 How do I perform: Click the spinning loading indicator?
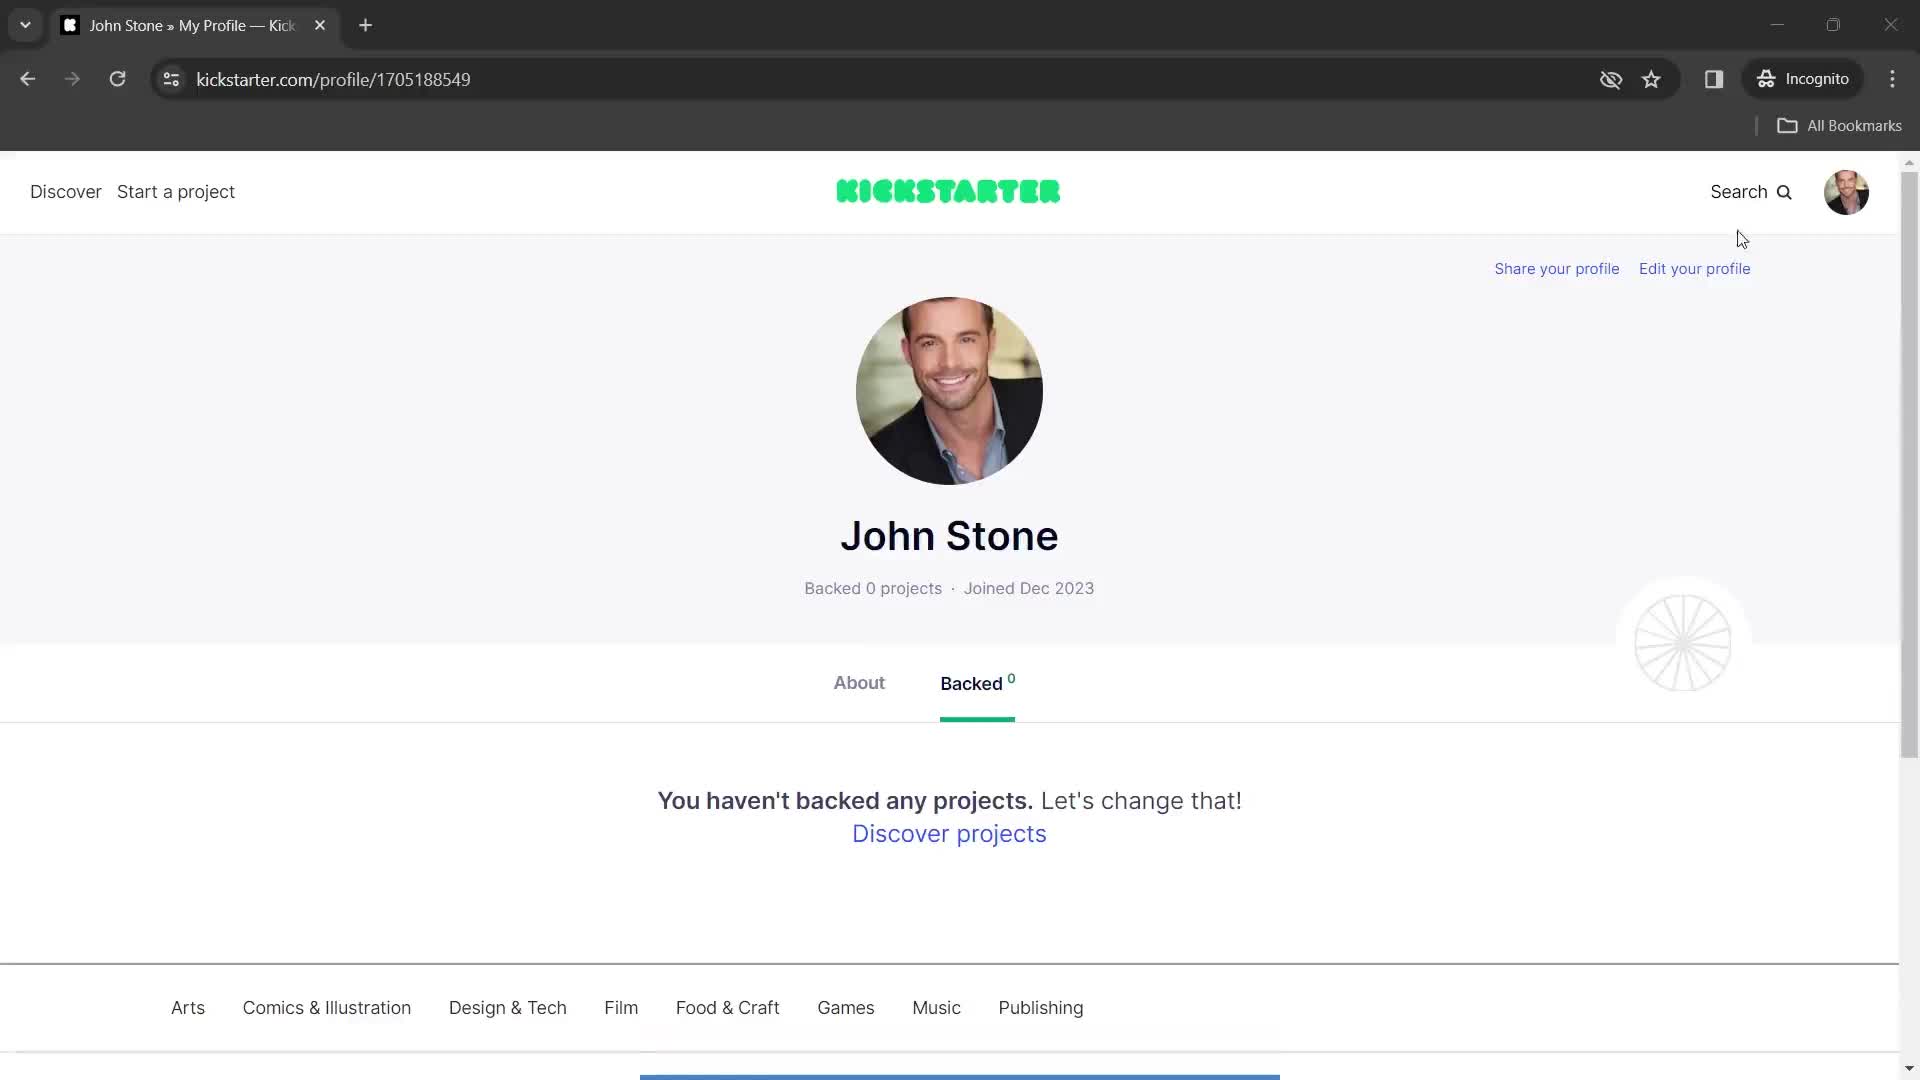tap(1684, 644)
